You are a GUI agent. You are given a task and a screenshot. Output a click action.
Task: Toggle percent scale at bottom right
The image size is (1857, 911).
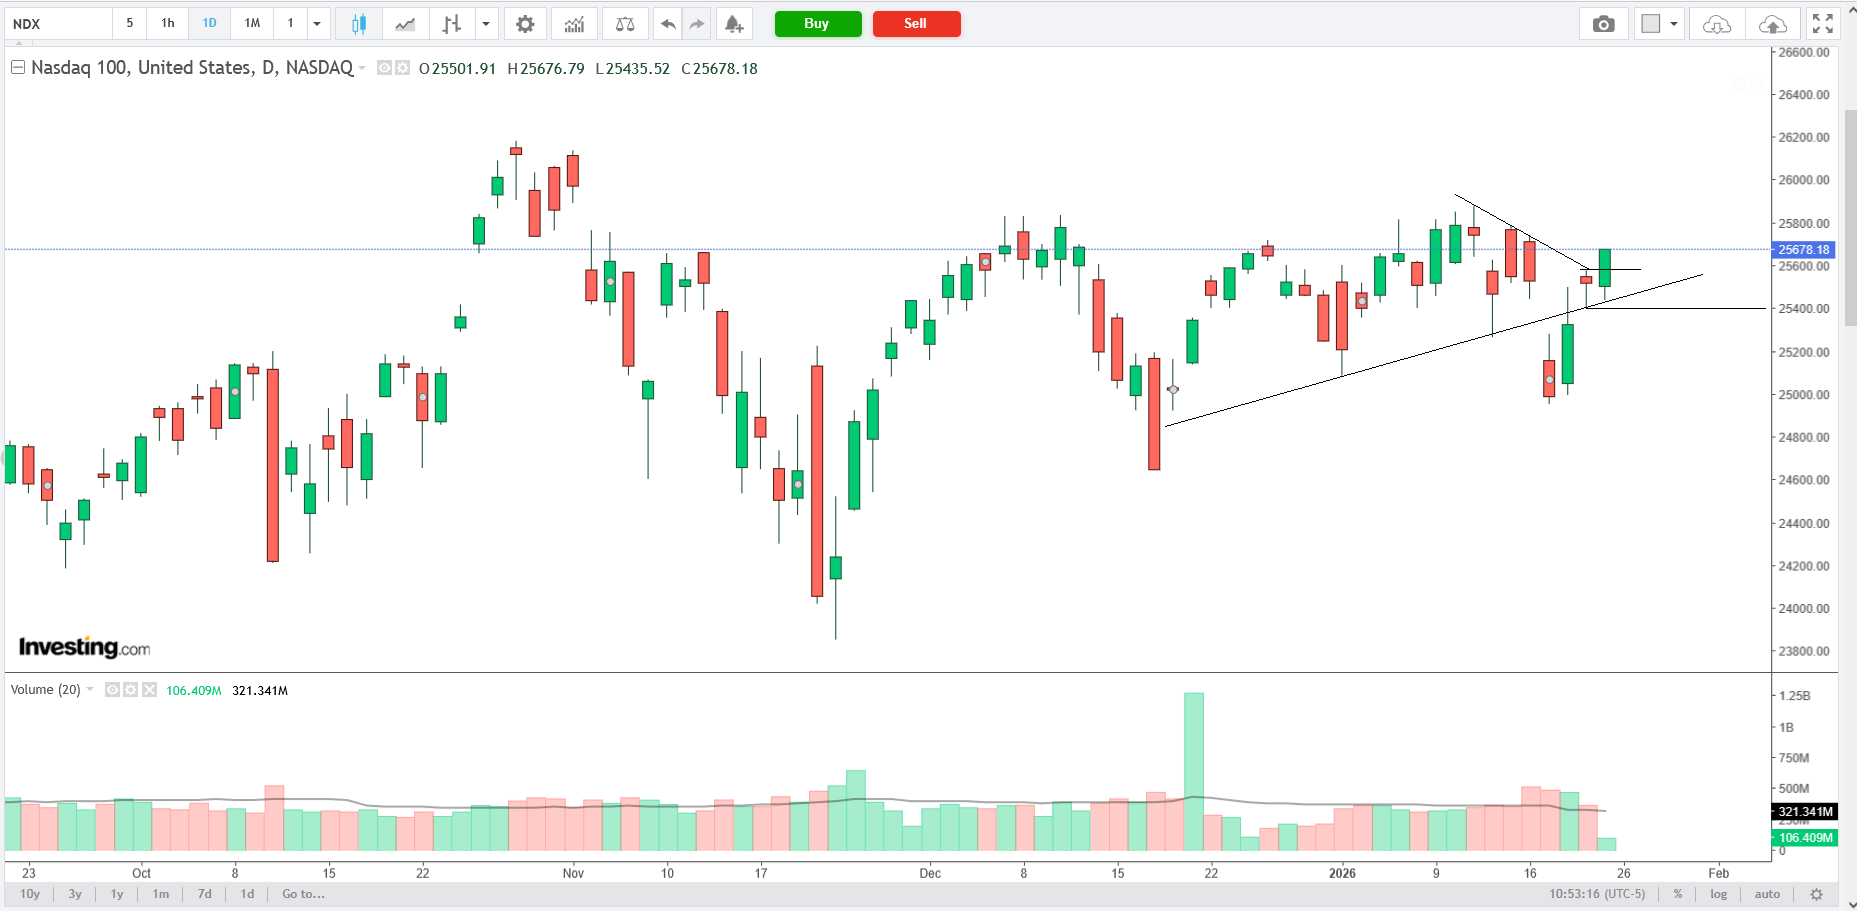1678,894
